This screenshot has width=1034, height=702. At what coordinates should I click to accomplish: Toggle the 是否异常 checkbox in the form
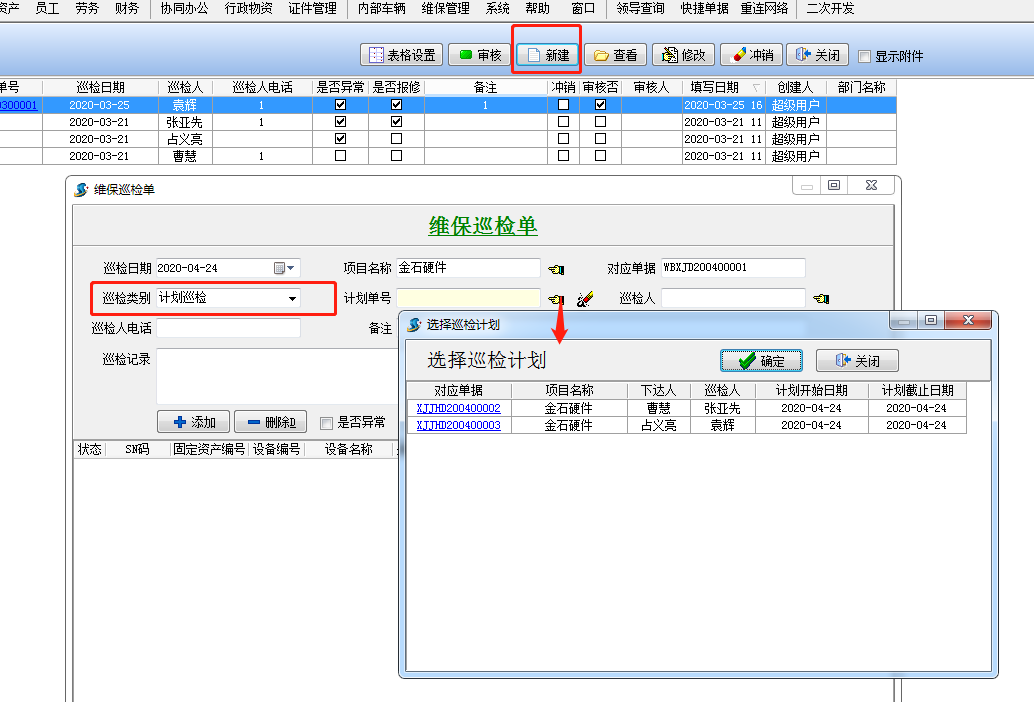[x=326, y=423]
